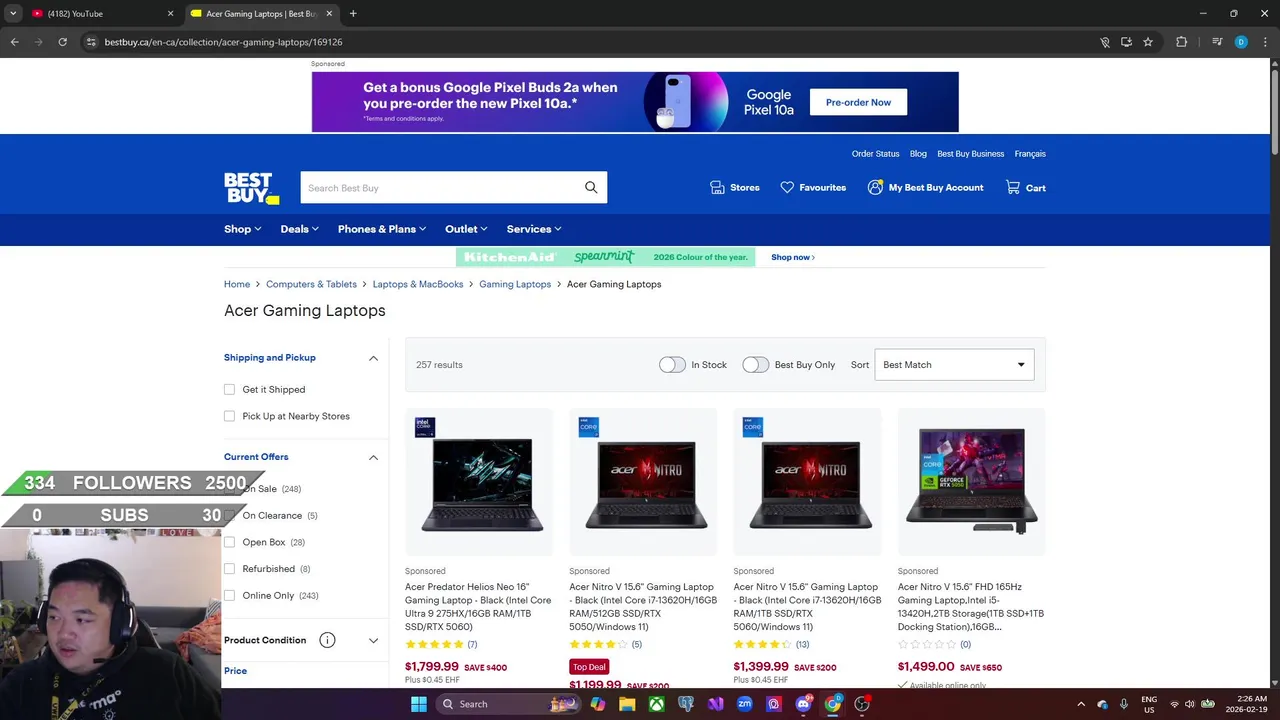The width and height of the screenshot is (1280, 720).
Task: Open the media controls icon in Chrome toolbar
Action: click(x=1217, y=42)
